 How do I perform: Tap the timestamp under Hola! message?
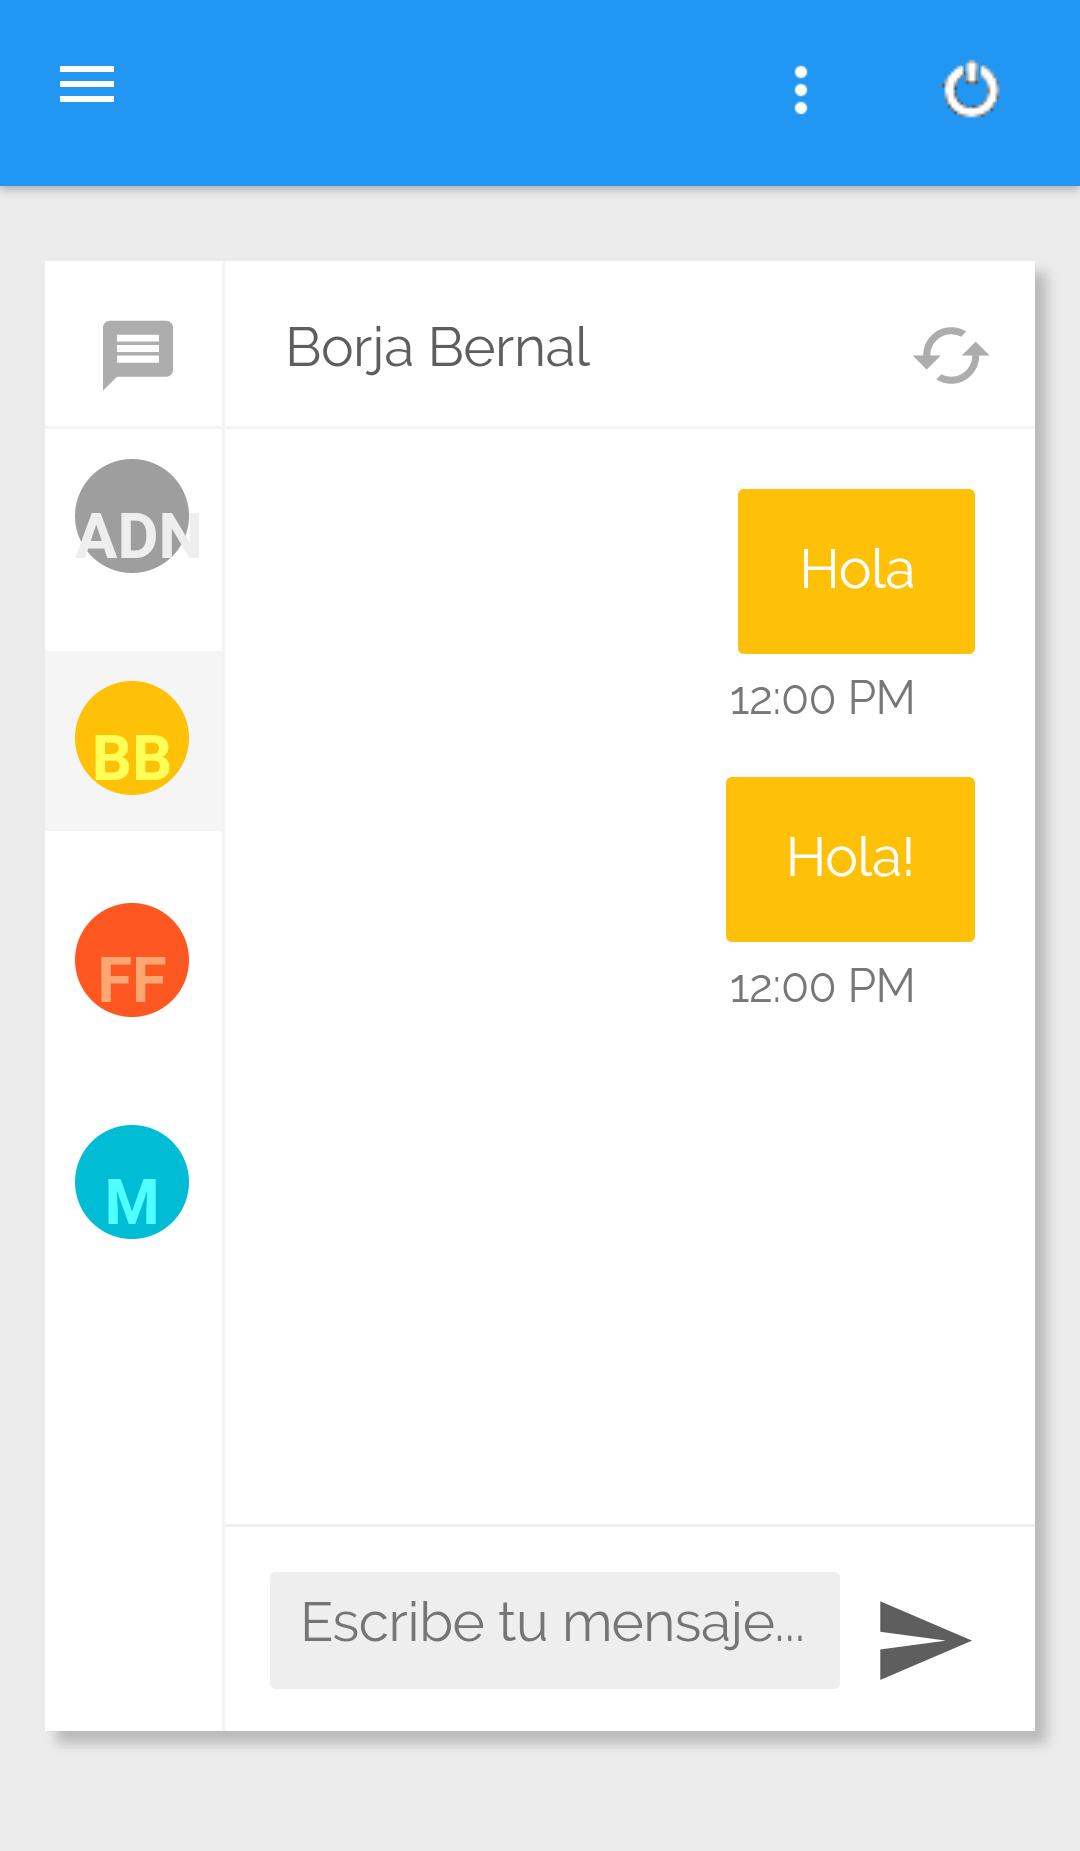[822, 986]
